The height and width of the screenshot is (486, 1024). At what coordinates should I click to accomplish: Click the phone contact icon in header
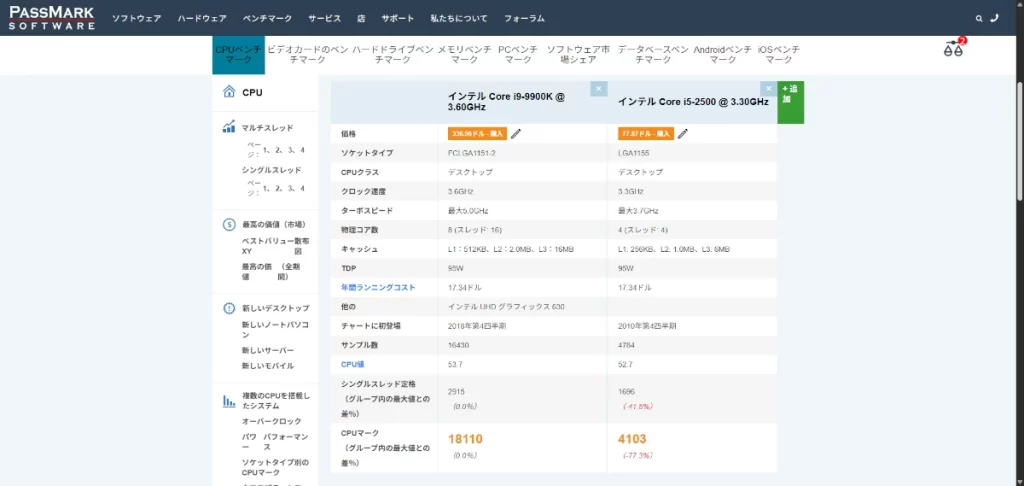pos(994,18)
